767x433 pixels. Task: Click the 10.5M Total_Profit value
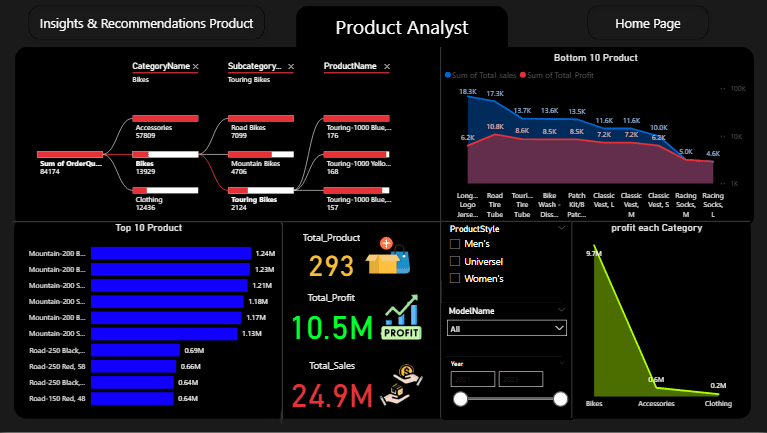coord(332,327)
